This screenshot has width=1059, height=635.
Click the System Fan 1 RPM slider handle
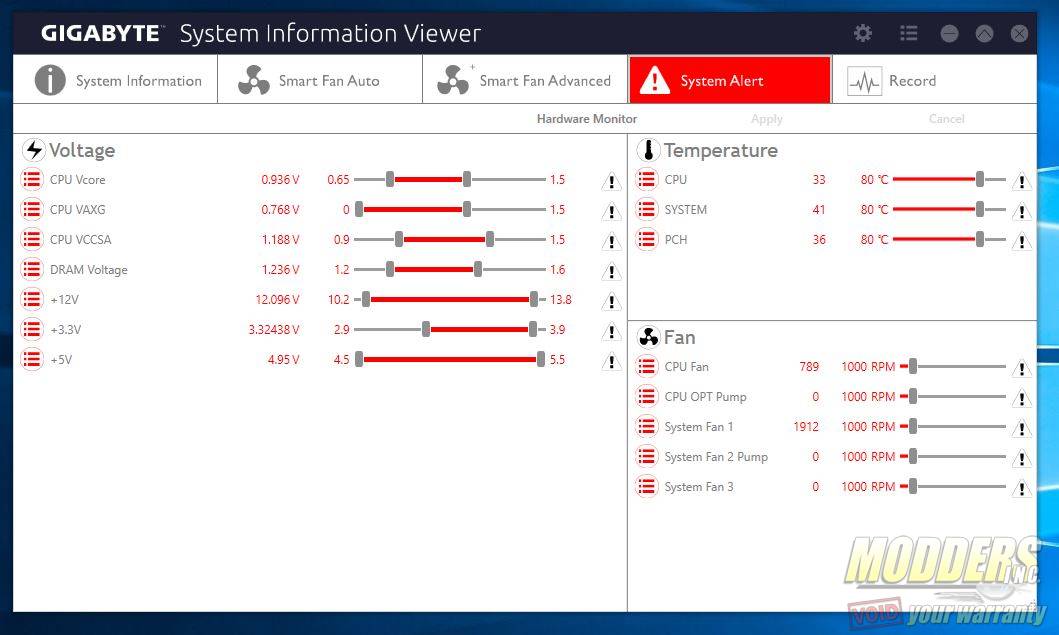pos(913,426)
